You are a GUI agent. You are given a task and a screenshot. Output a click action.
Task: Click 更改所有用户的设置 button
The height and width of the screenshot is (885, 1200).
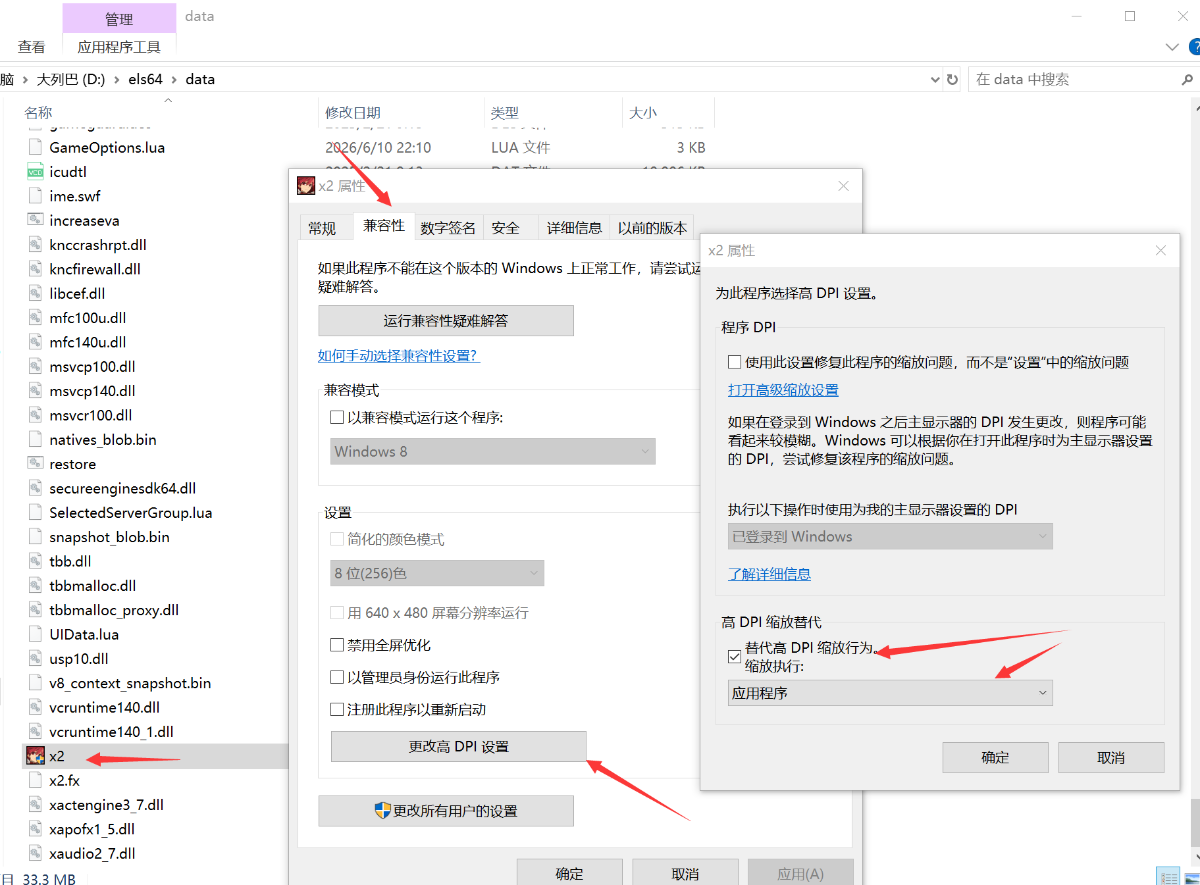click(446, 811)
